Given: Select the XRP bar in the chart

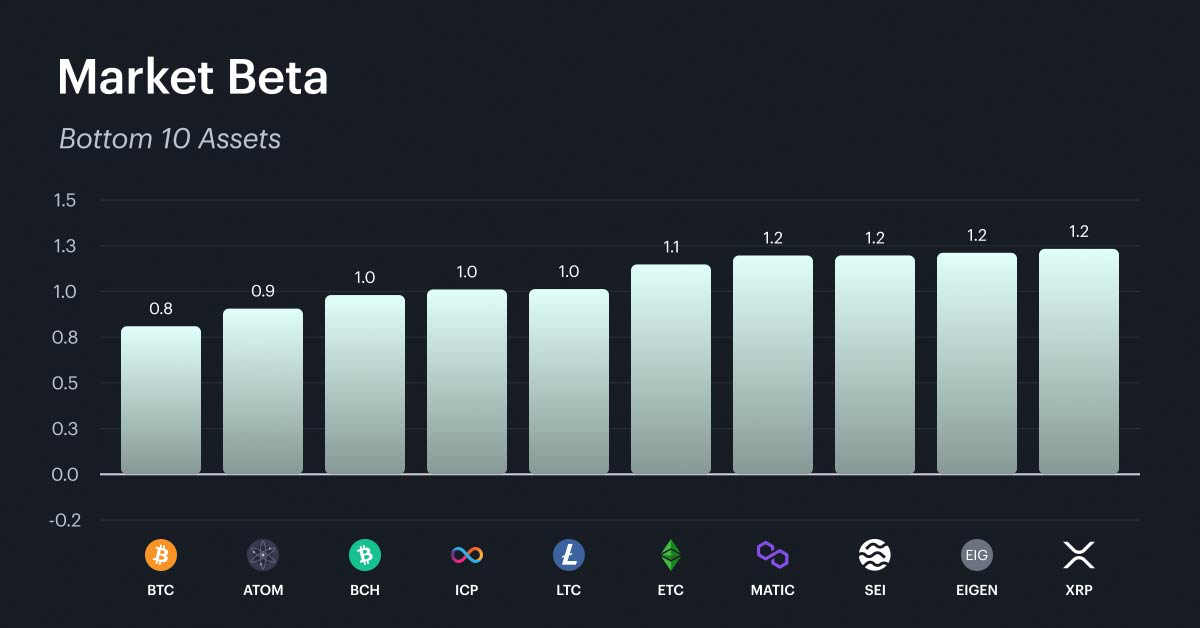Looking at the screenshot, I should point(1079,361).
